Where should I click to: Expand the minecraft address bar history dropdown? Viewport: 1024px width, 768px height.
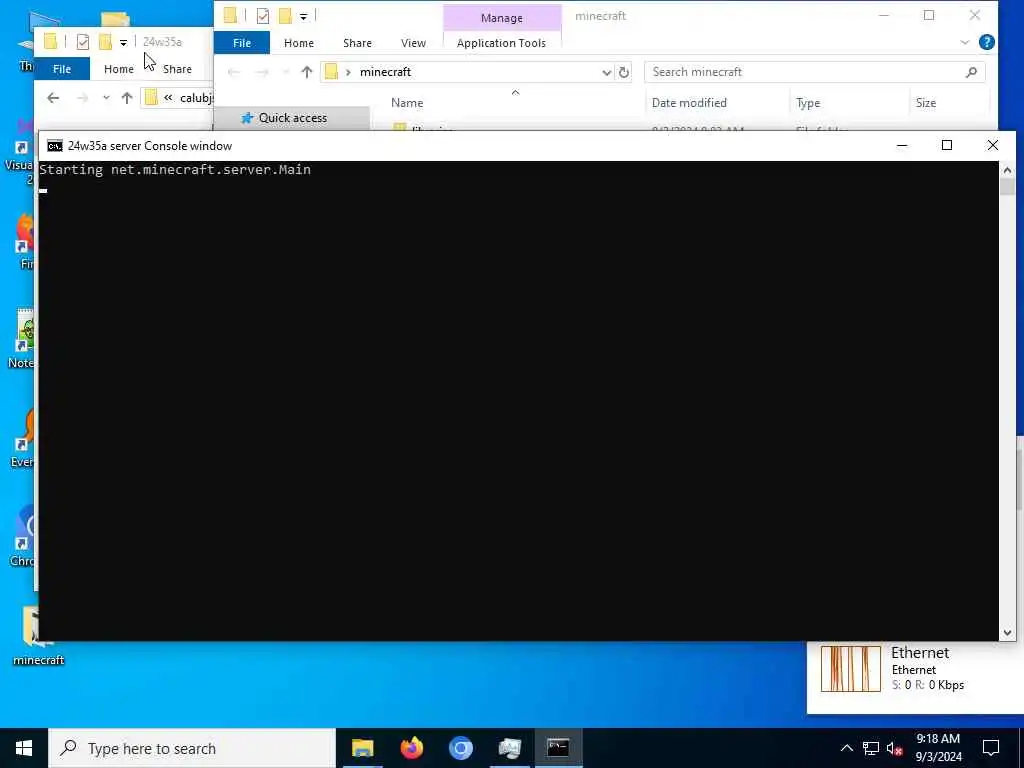click(606, 72)
